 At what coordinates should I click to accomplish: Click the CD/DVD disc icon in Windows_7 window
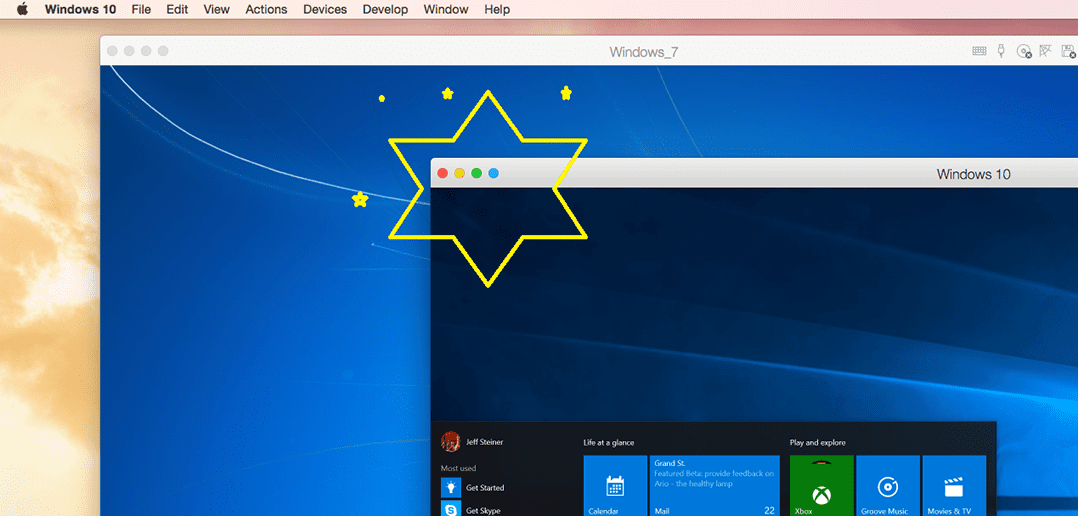pos(1024,52)
